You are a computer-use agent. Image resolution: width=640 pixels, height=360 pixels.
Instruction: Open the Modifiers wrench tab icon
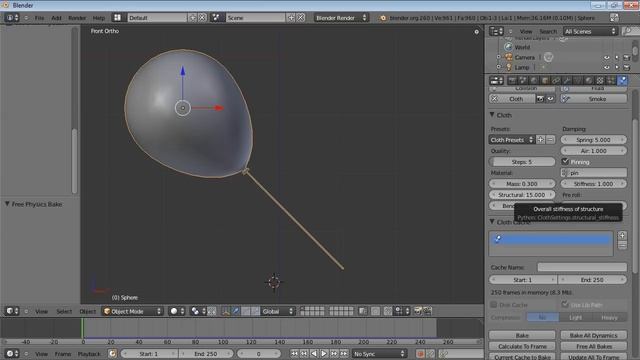point(567,80)
